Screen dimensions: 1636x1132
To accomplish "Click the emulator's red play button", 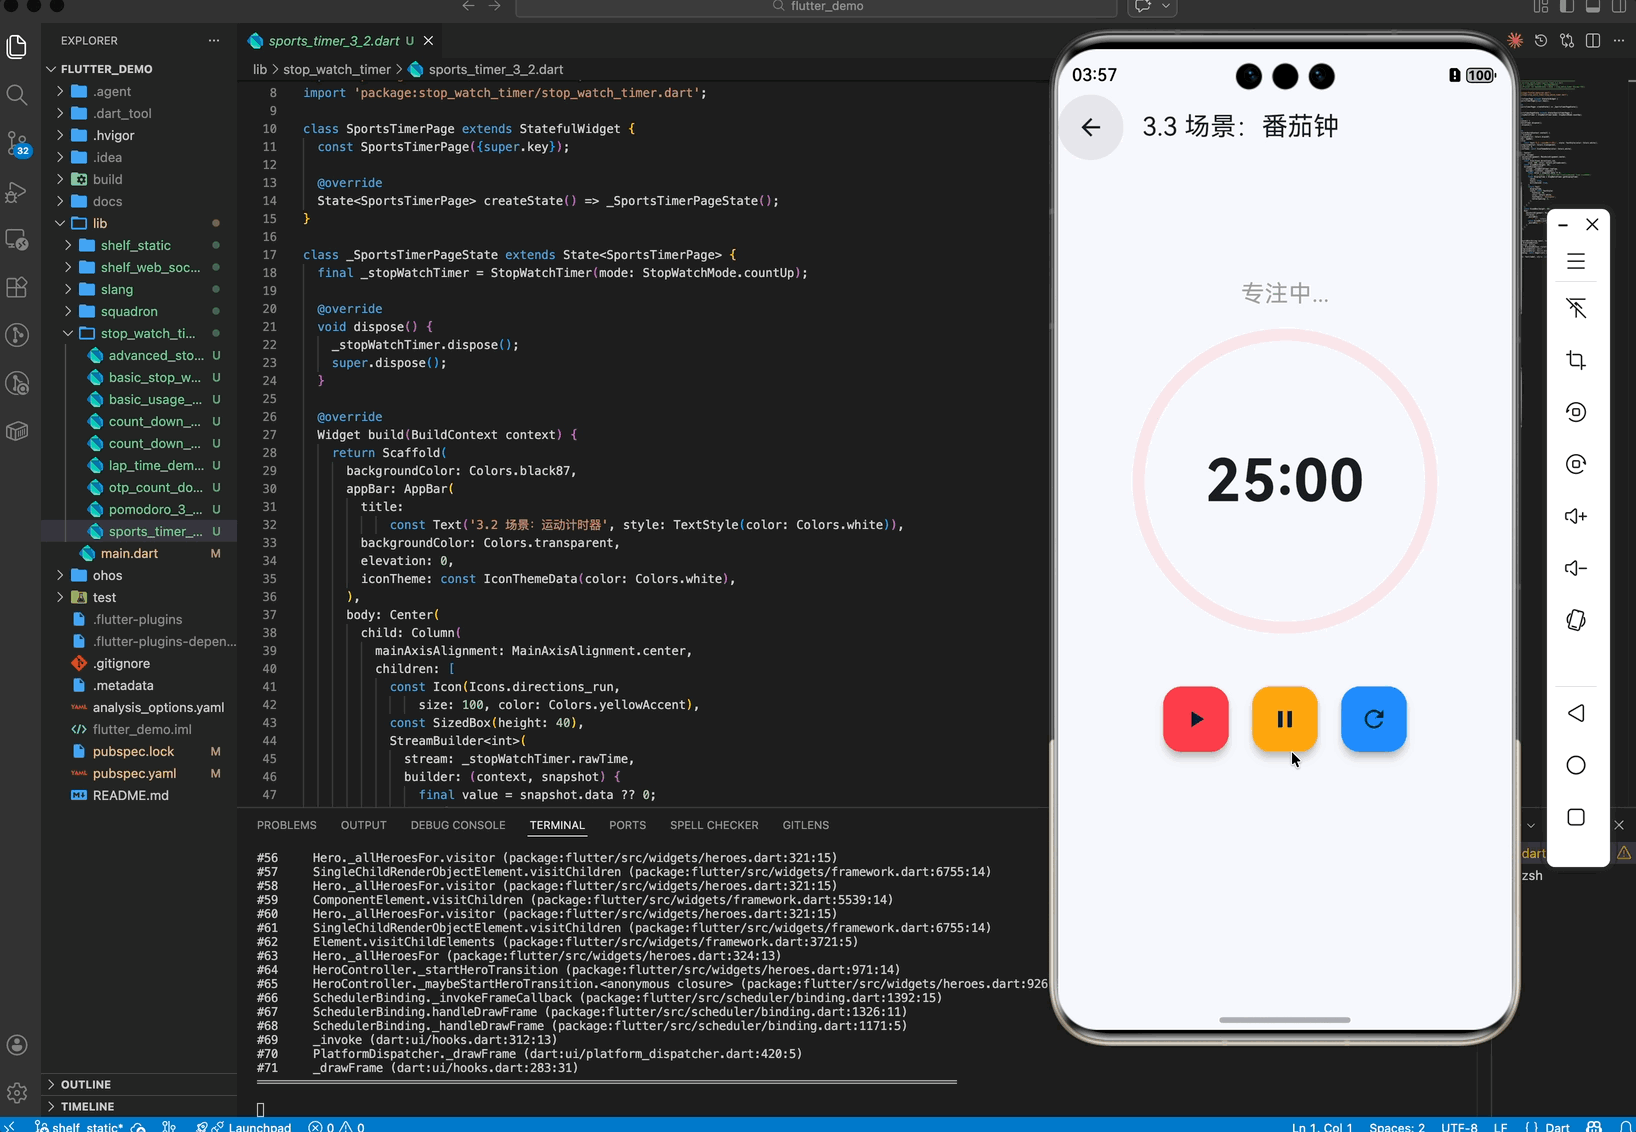I will coord(1196,719).
